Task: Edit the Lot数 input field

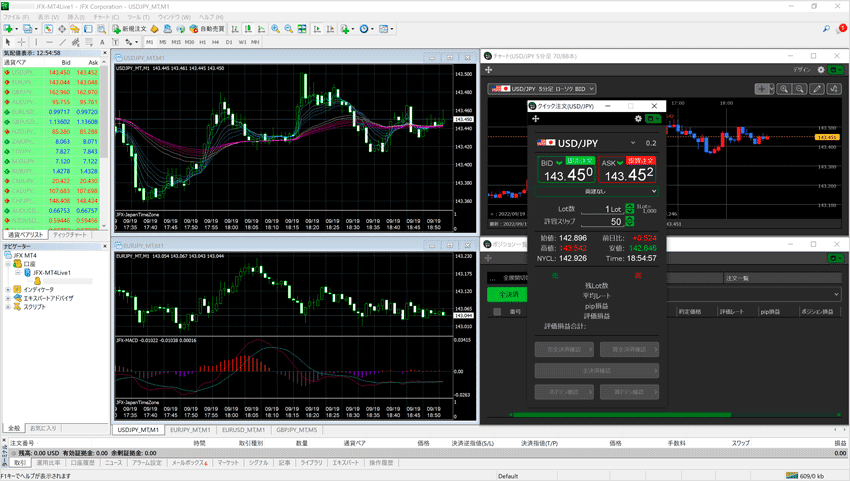Action: 602,209
